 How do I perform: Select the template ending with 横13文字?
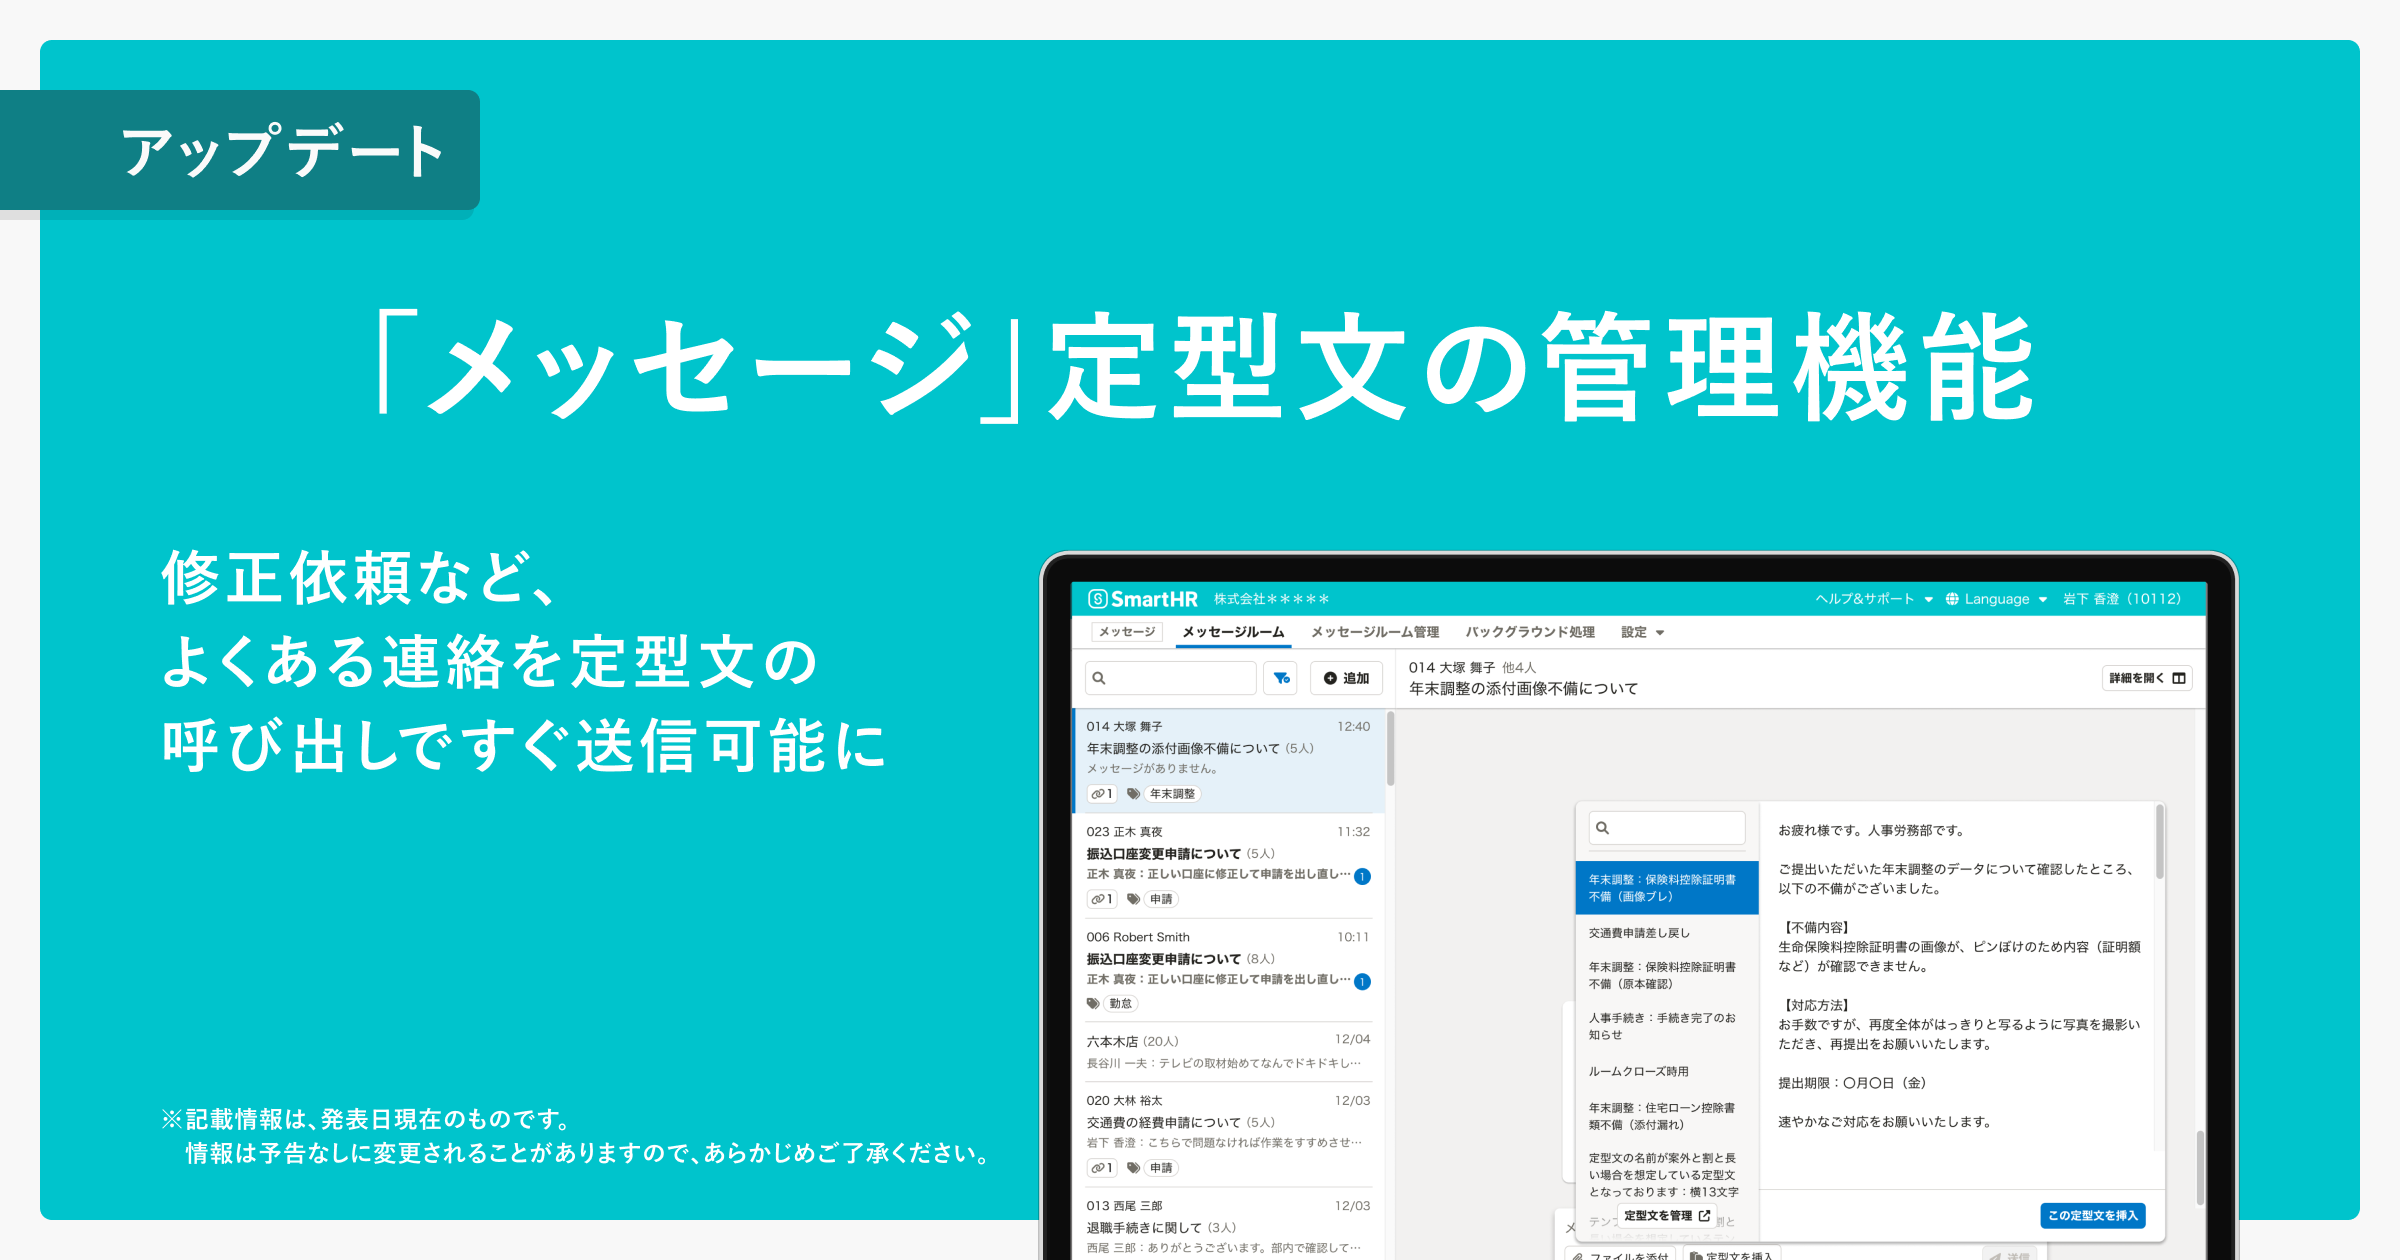point(1667,1175)
